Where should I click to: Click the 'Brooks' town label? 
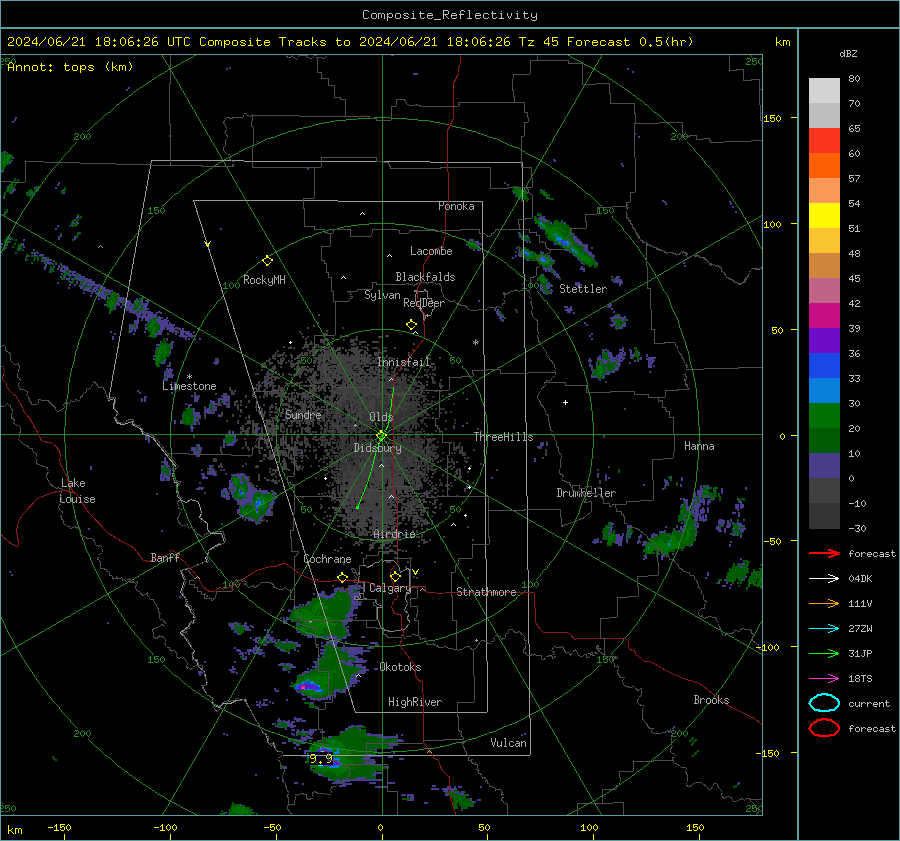(711, 700)
